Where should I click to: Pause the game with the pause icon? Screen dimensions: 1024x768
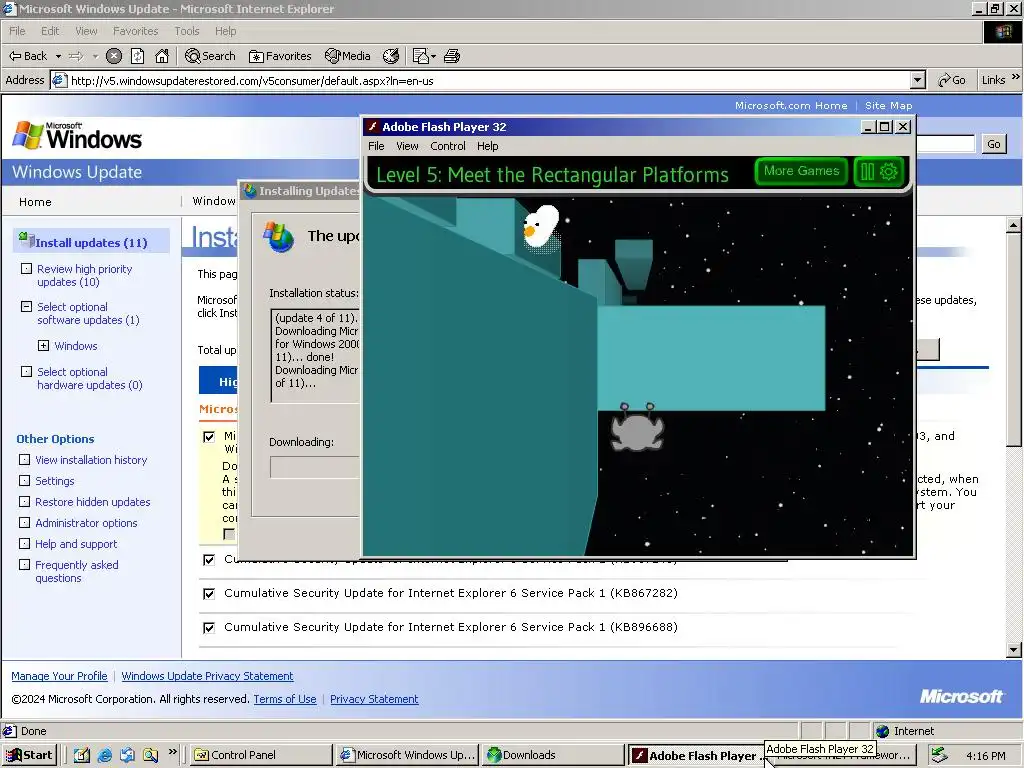pyautogui.click(x=867, y=172)
